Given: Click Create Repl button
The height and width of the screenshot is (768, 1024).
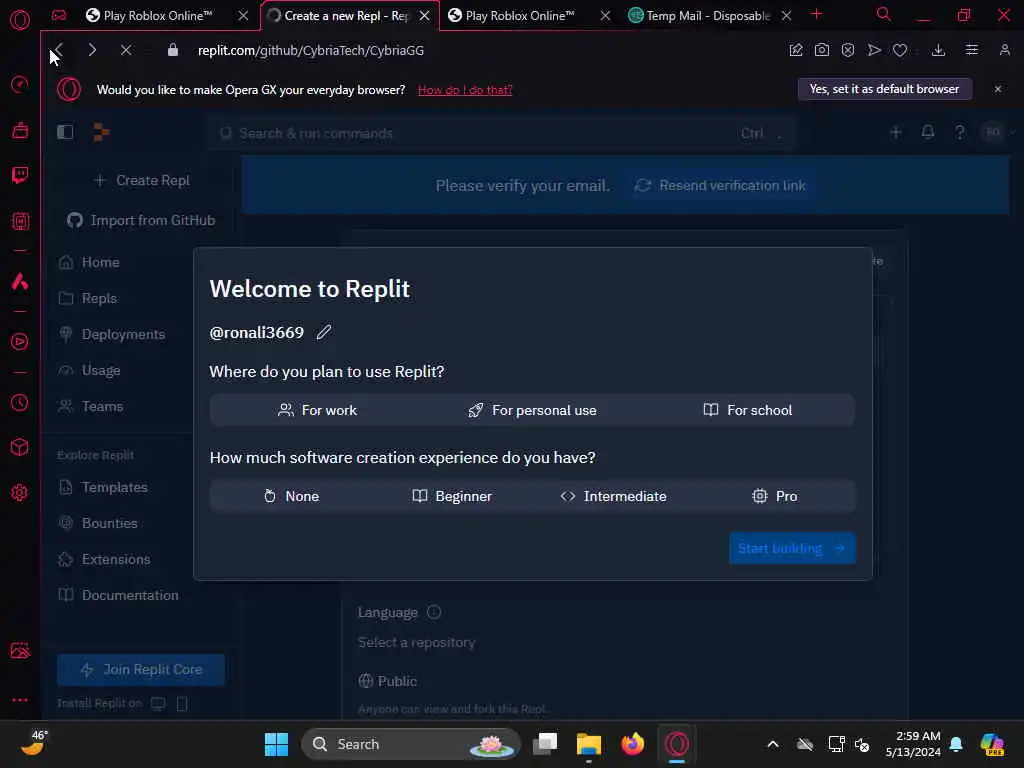Looking at the screenshot, I should pos(141,181).
